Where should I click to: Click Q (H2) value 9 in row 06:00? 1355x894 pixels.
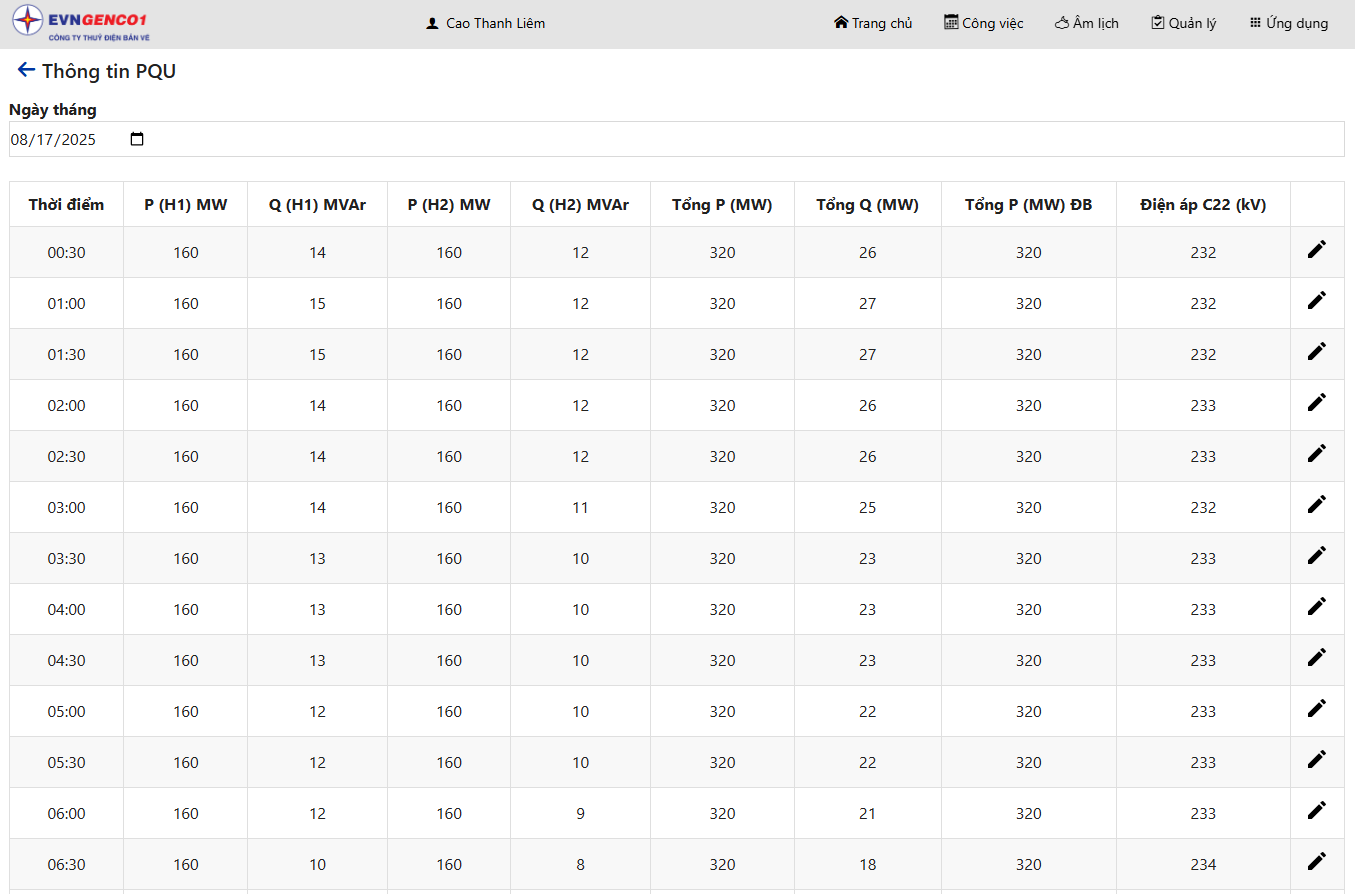pyautogui.click(x=580, y=814)
